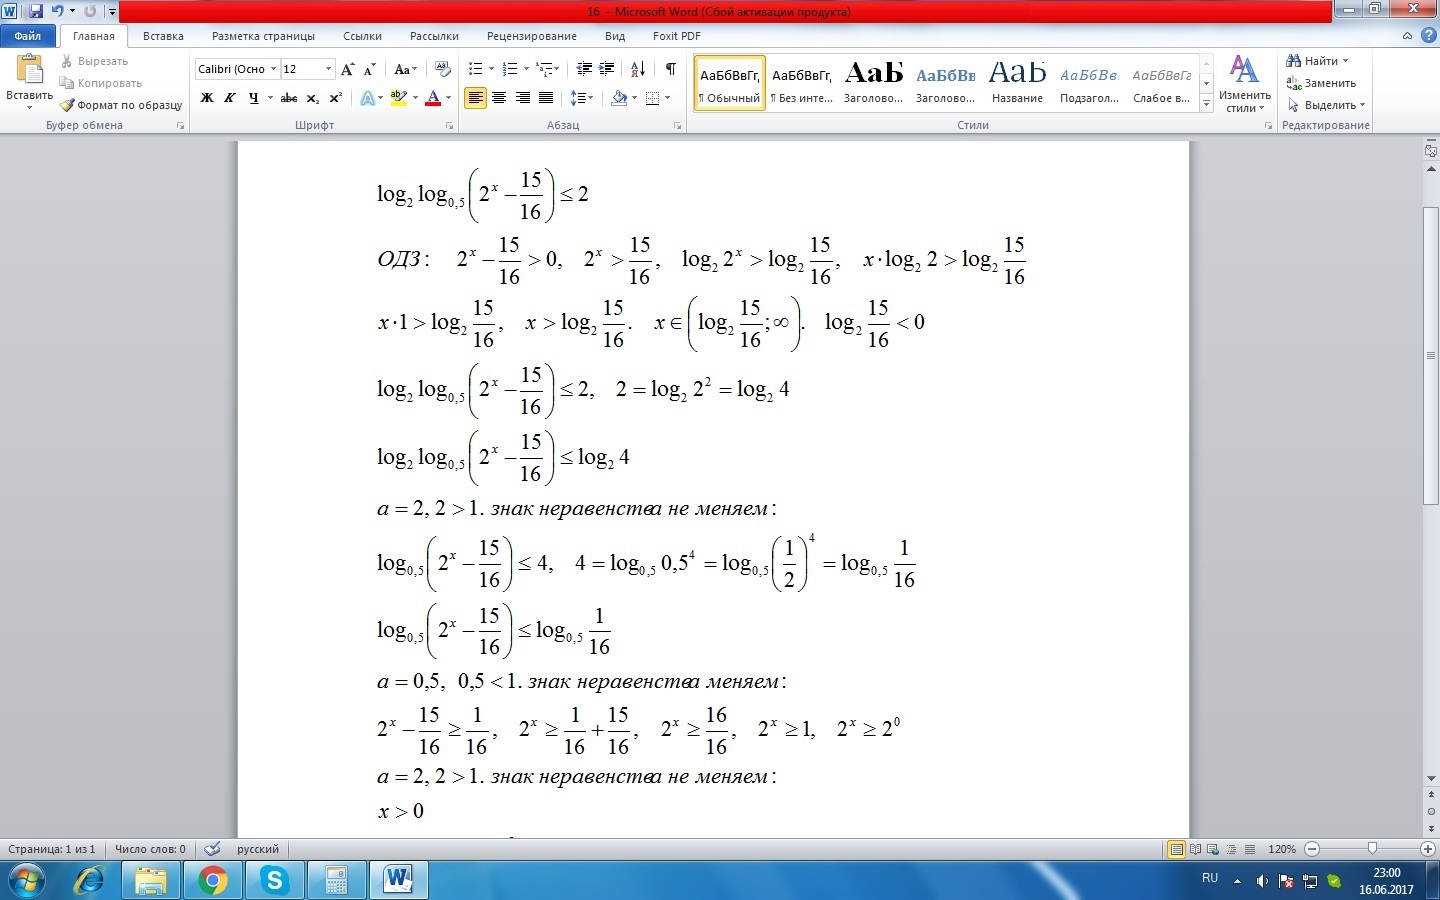
Task: Open the Шрифт font dialog launcher
Action: [450, 126]
